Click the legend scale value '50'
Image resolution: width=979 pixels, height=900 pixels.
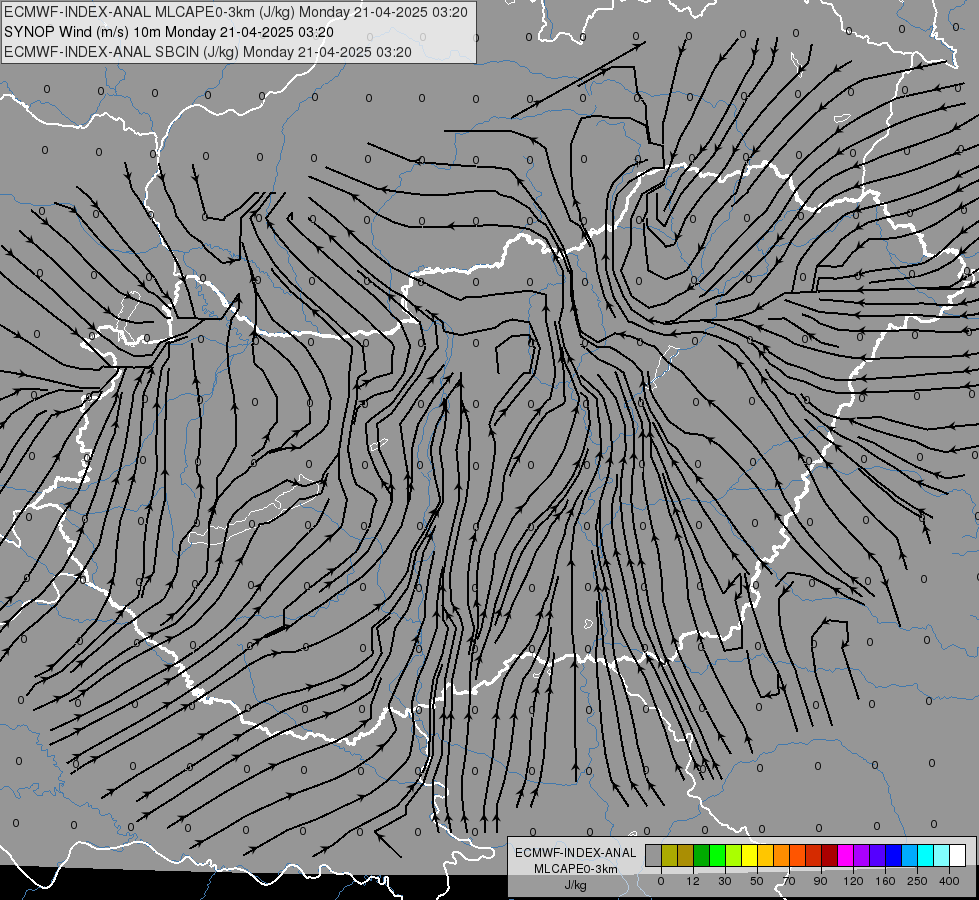click(757, 881)
